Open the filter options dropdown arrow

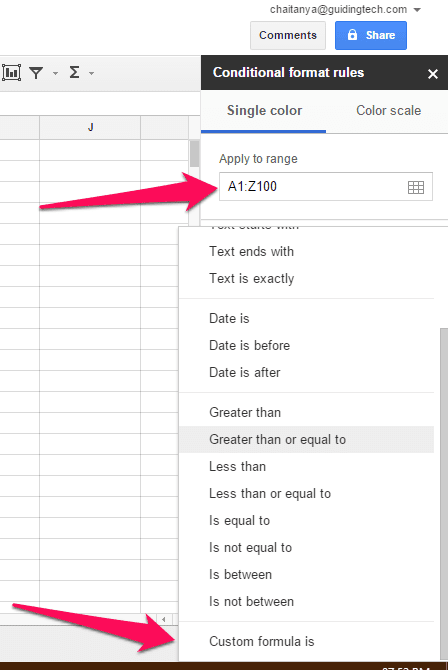coord(55,73)
